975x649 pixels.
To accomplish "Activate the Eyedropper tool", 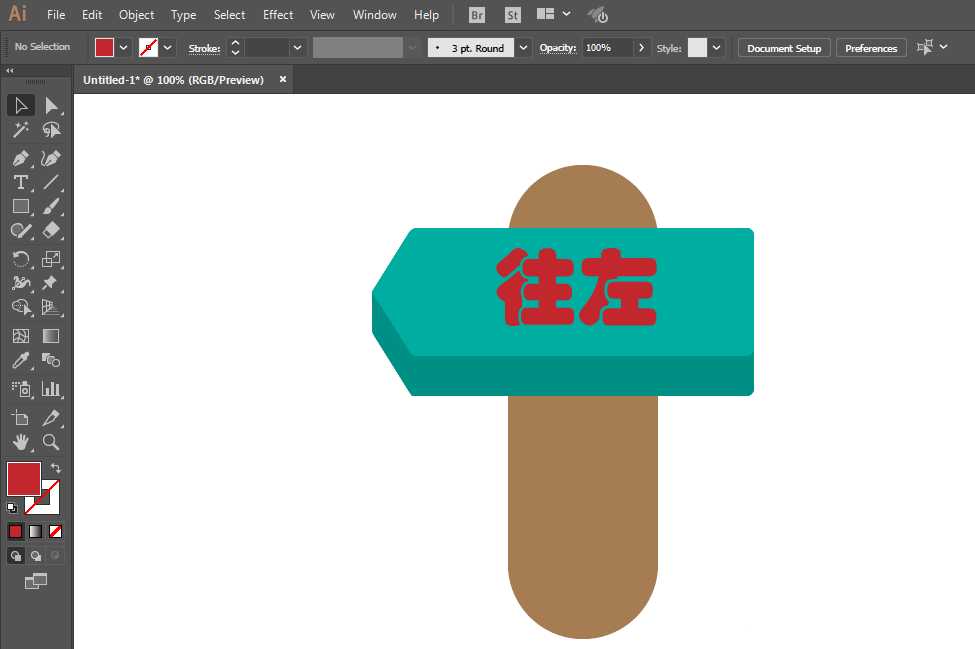I will pos(21,361).
